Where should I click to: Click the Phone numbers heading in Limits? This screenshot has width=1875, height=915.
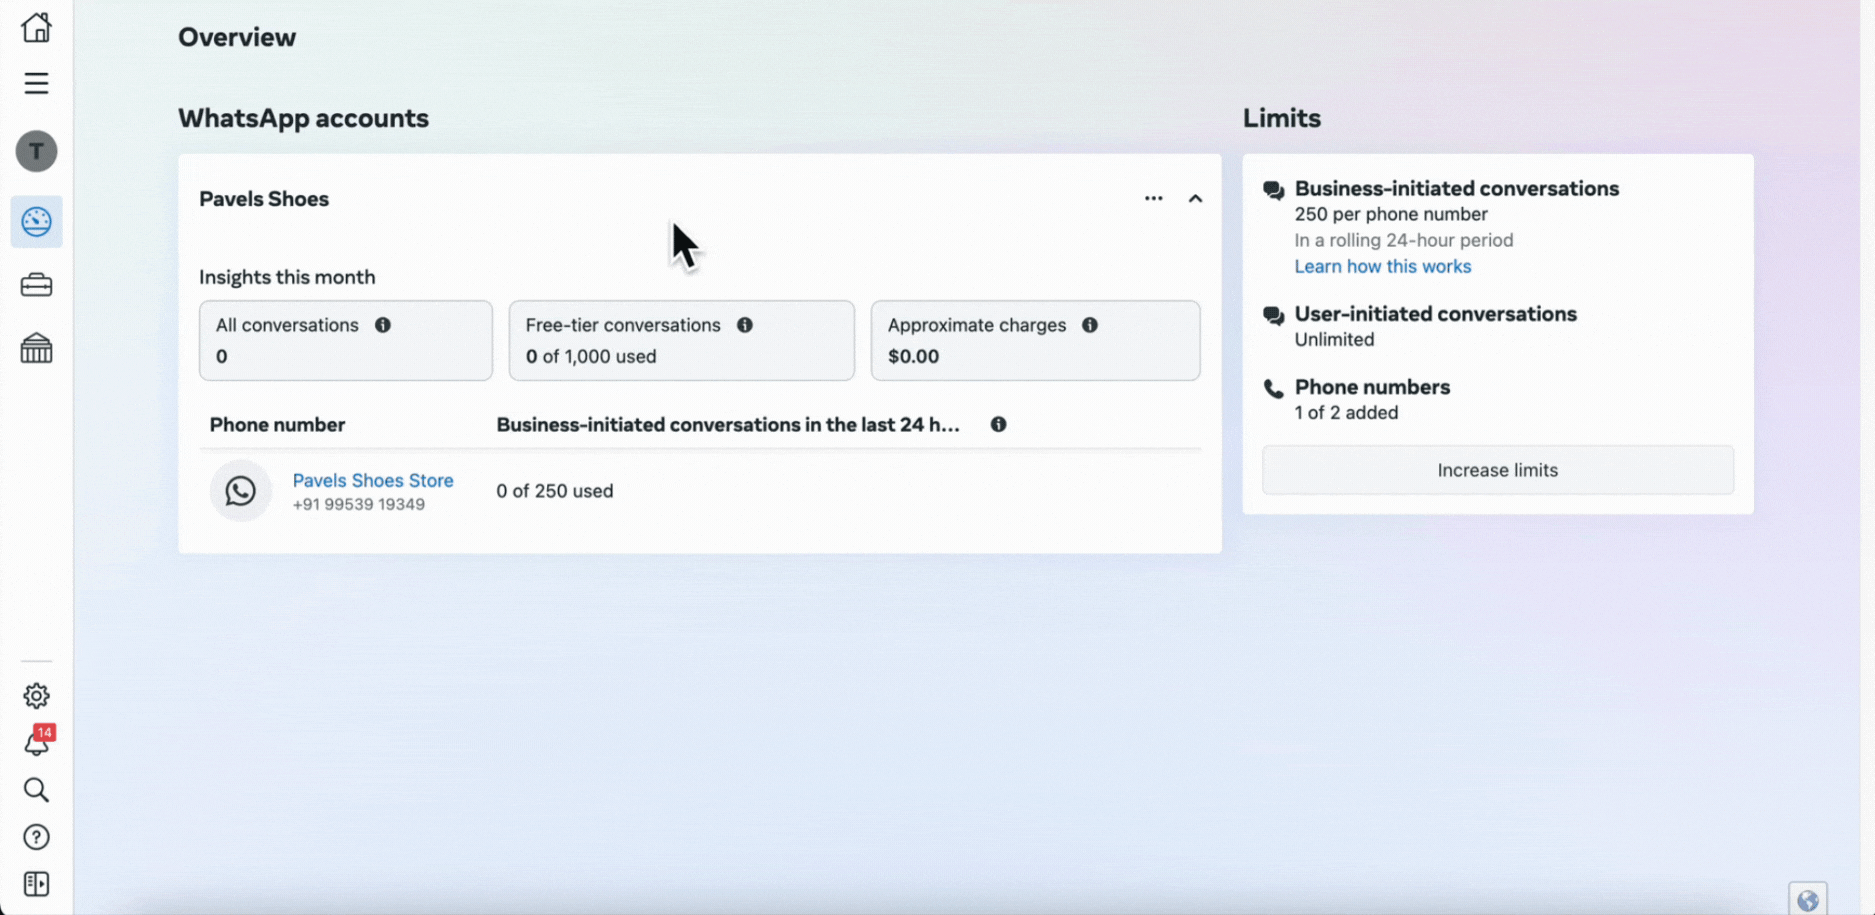(1372, 387)
